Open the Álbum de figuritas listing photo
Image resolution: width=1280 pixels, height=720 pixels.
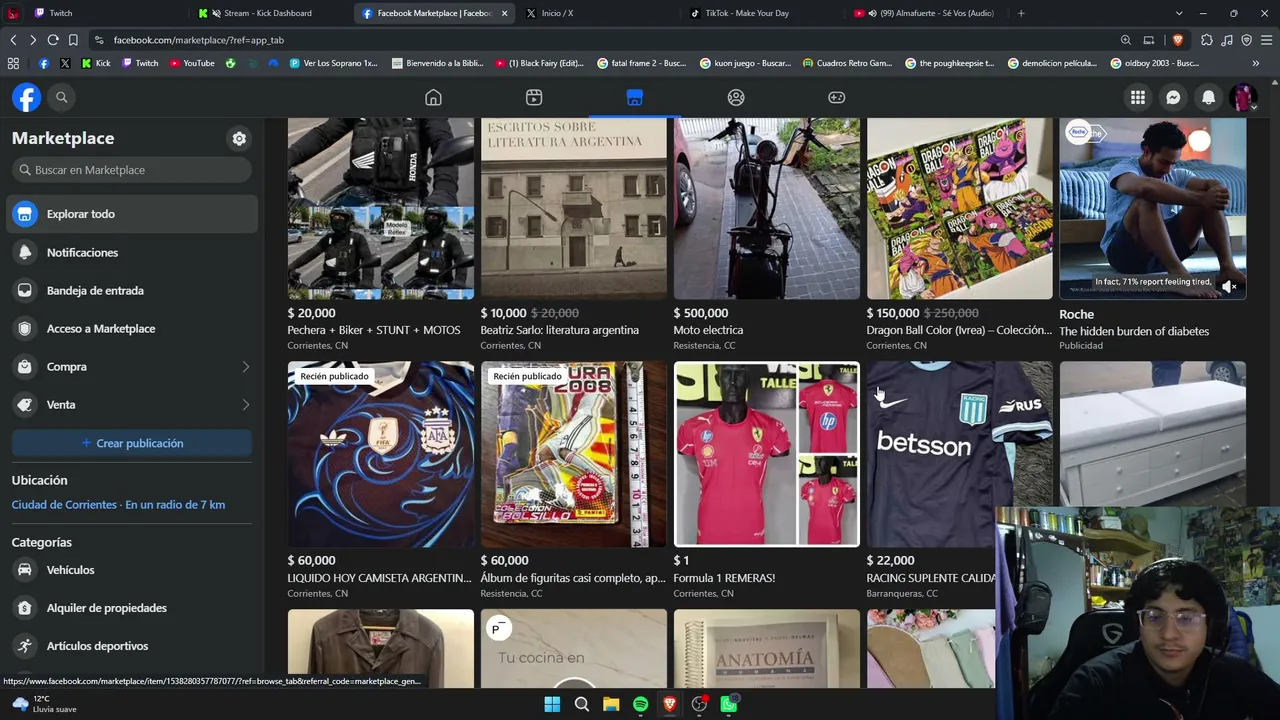(573, 454)
